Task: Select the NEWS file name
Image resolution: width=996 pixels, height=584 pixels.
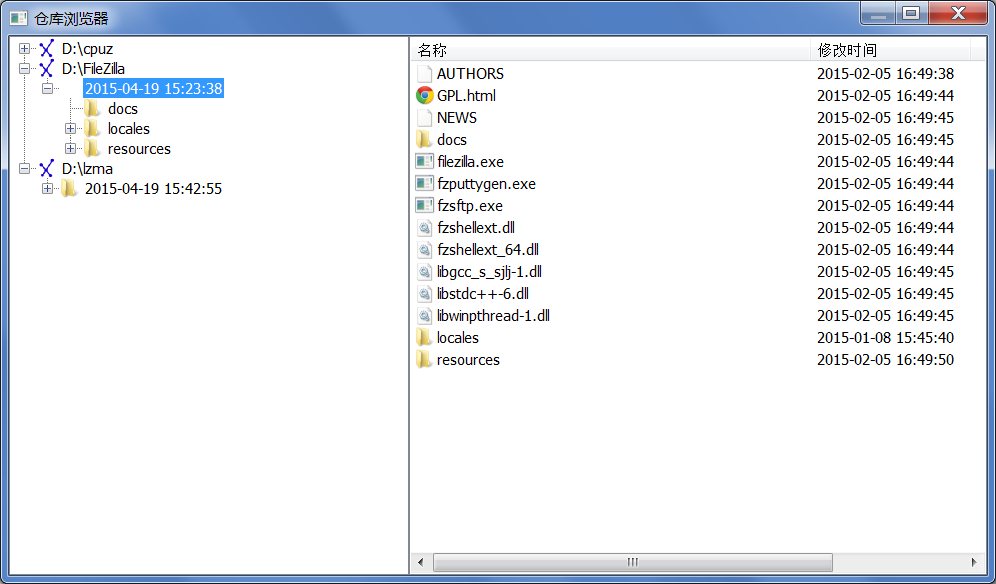Action: coord(457,118)
